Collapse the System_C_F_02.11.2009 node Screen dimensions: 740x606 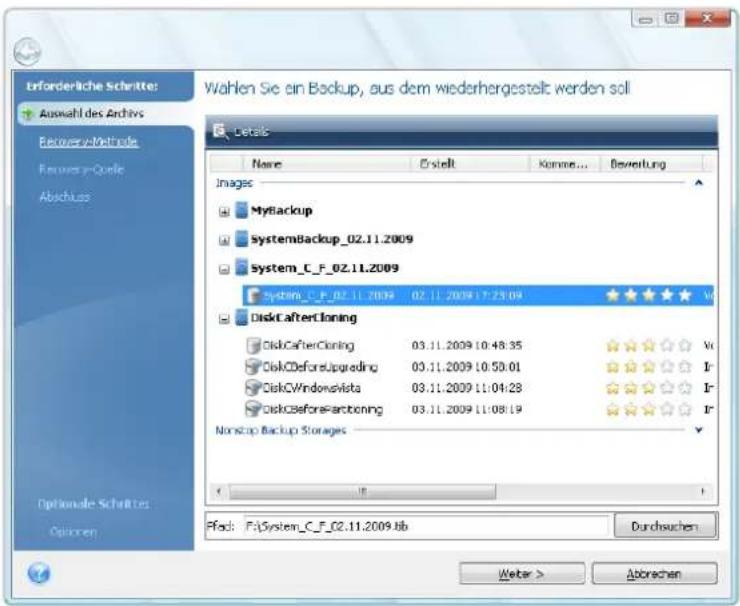[x=224, y=269]
